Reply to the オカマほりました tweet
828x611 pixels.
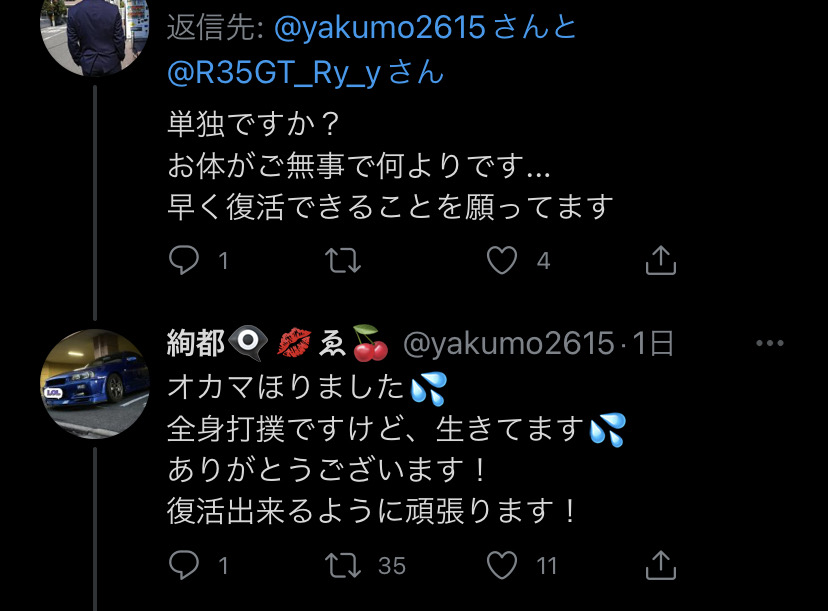pos(184,565)
